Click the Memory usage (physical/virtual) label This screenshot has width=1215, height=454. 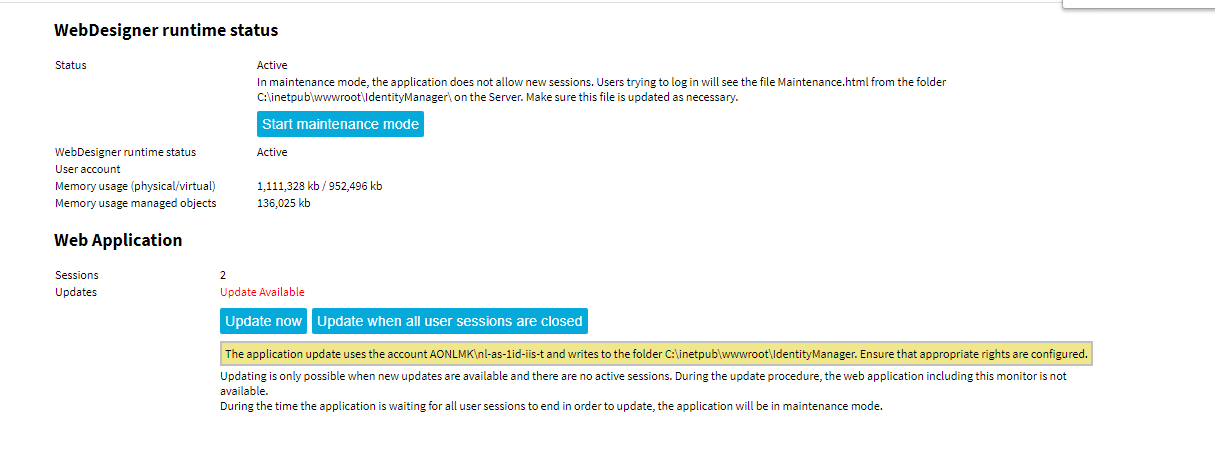[135, 186]
